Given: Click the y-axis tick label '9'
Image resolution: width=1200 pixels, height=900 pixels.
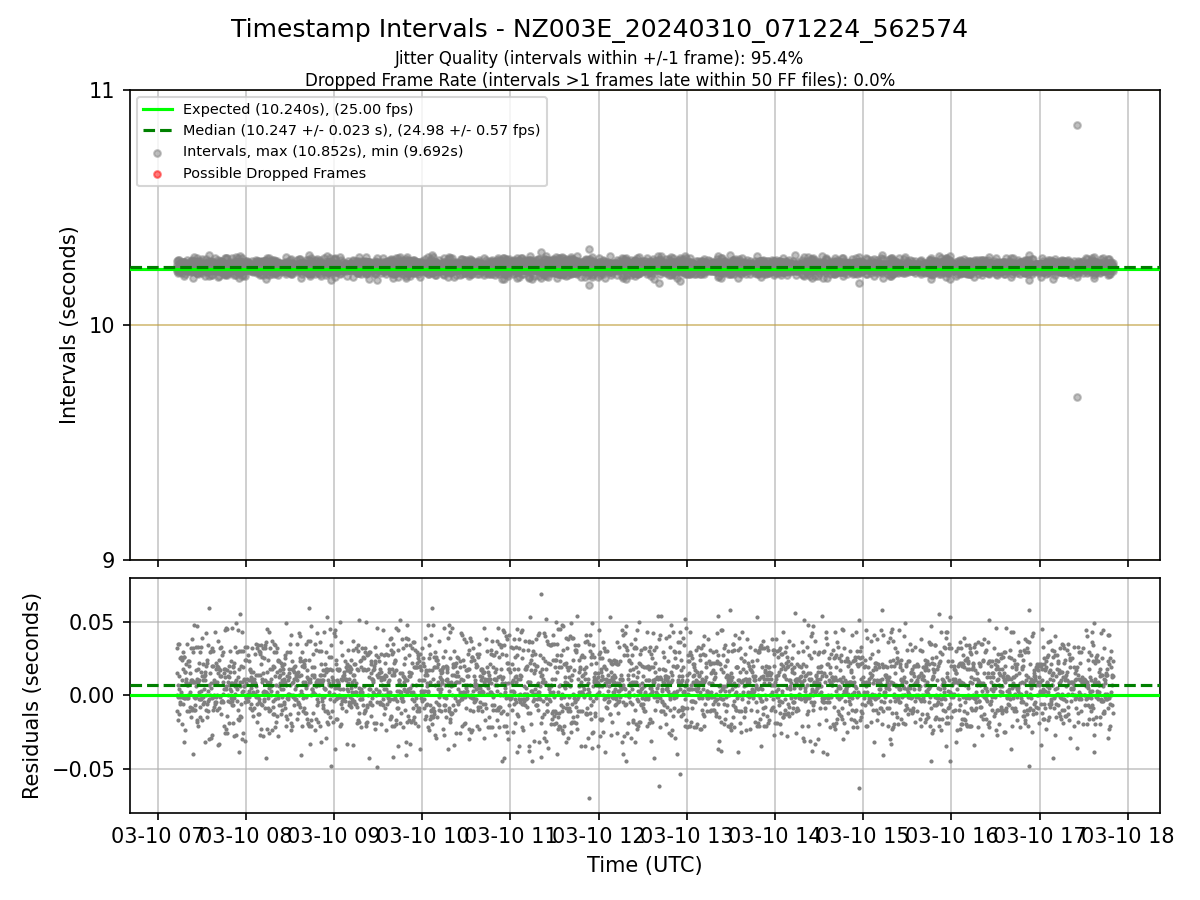Looking at the screenshot, I should point(109,560).
